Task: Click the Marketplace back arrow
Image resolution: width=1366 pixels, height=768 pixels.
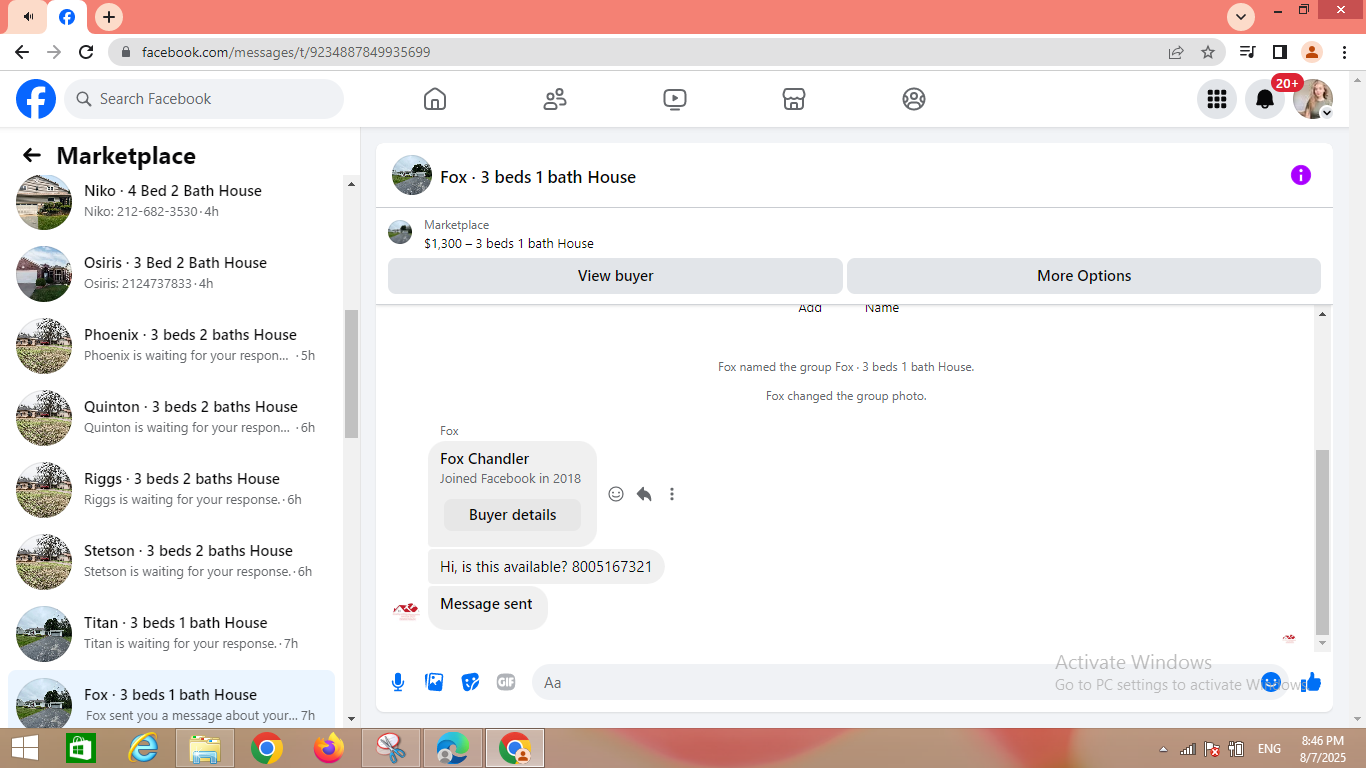Action: click(x=32, y=155)
